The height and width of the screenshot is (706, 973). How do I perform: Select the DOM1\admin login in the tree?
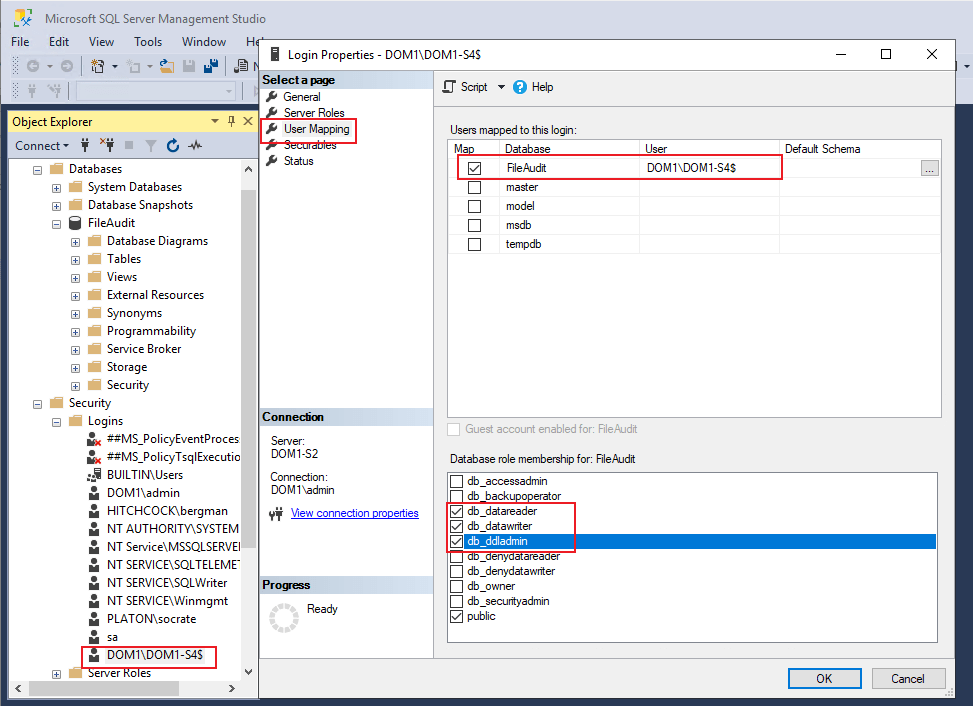[143, 493]
